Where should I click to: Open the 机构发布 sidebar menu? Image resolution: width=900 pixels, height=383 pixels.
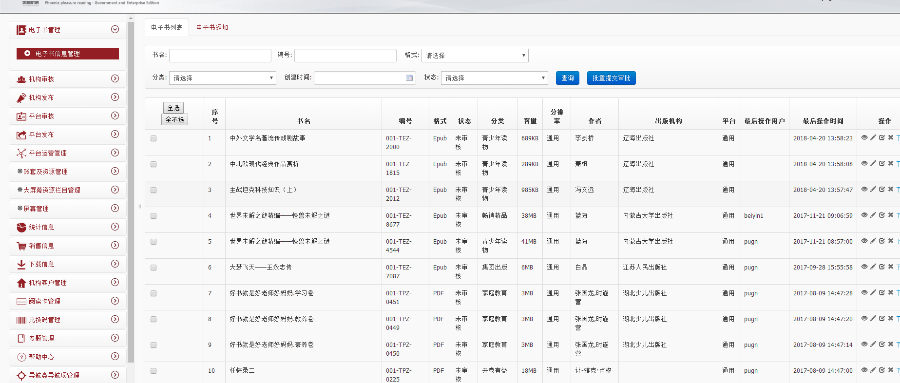click(68, 98)
